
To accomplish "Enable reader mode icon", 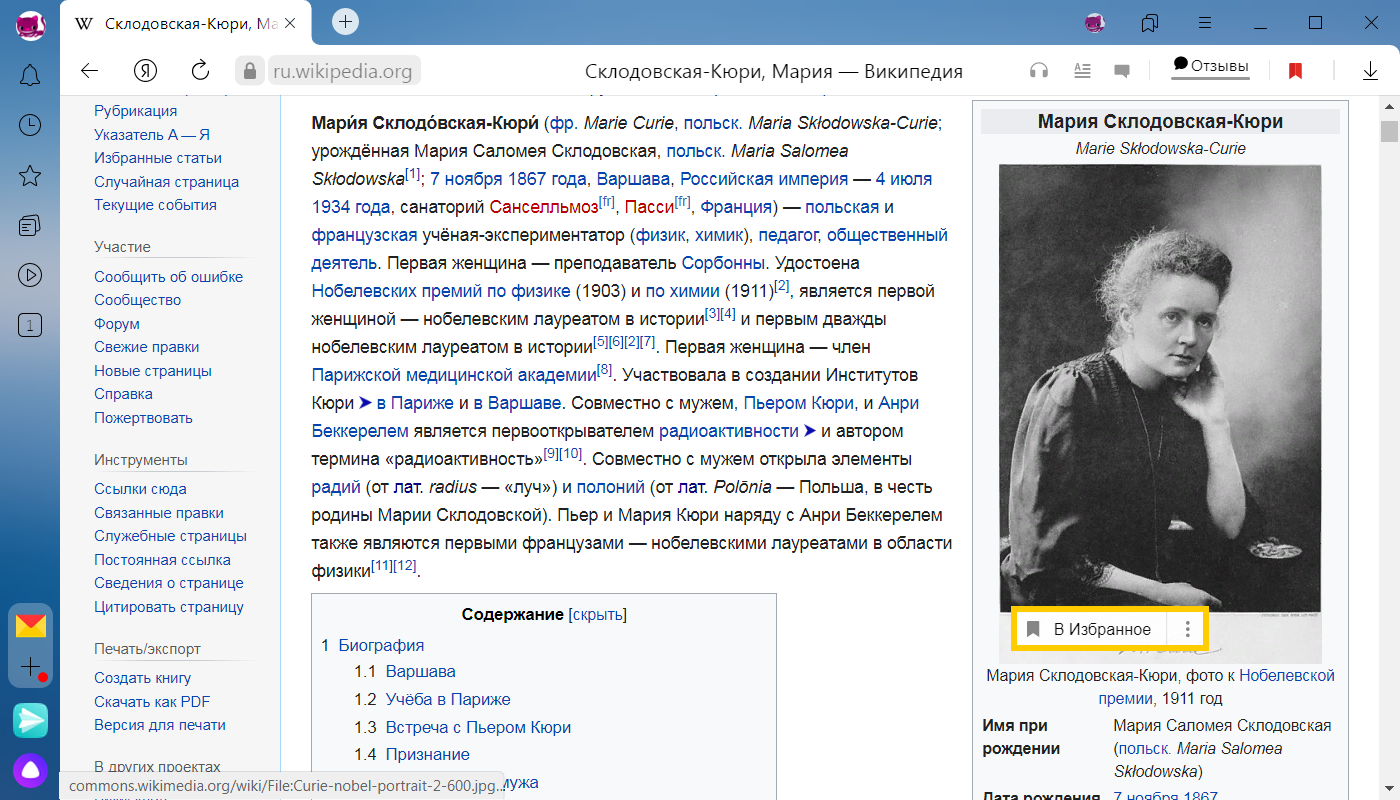I will click(1081, 71).
